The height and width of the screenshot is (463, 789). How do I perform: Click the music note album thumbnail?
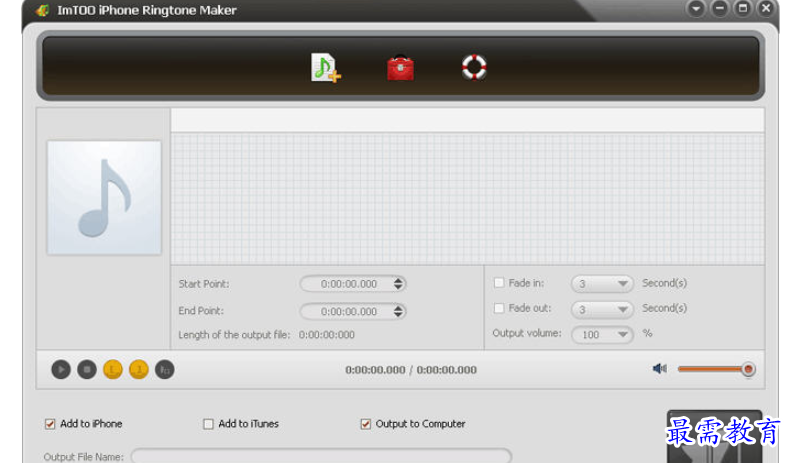tap(104, 198)
